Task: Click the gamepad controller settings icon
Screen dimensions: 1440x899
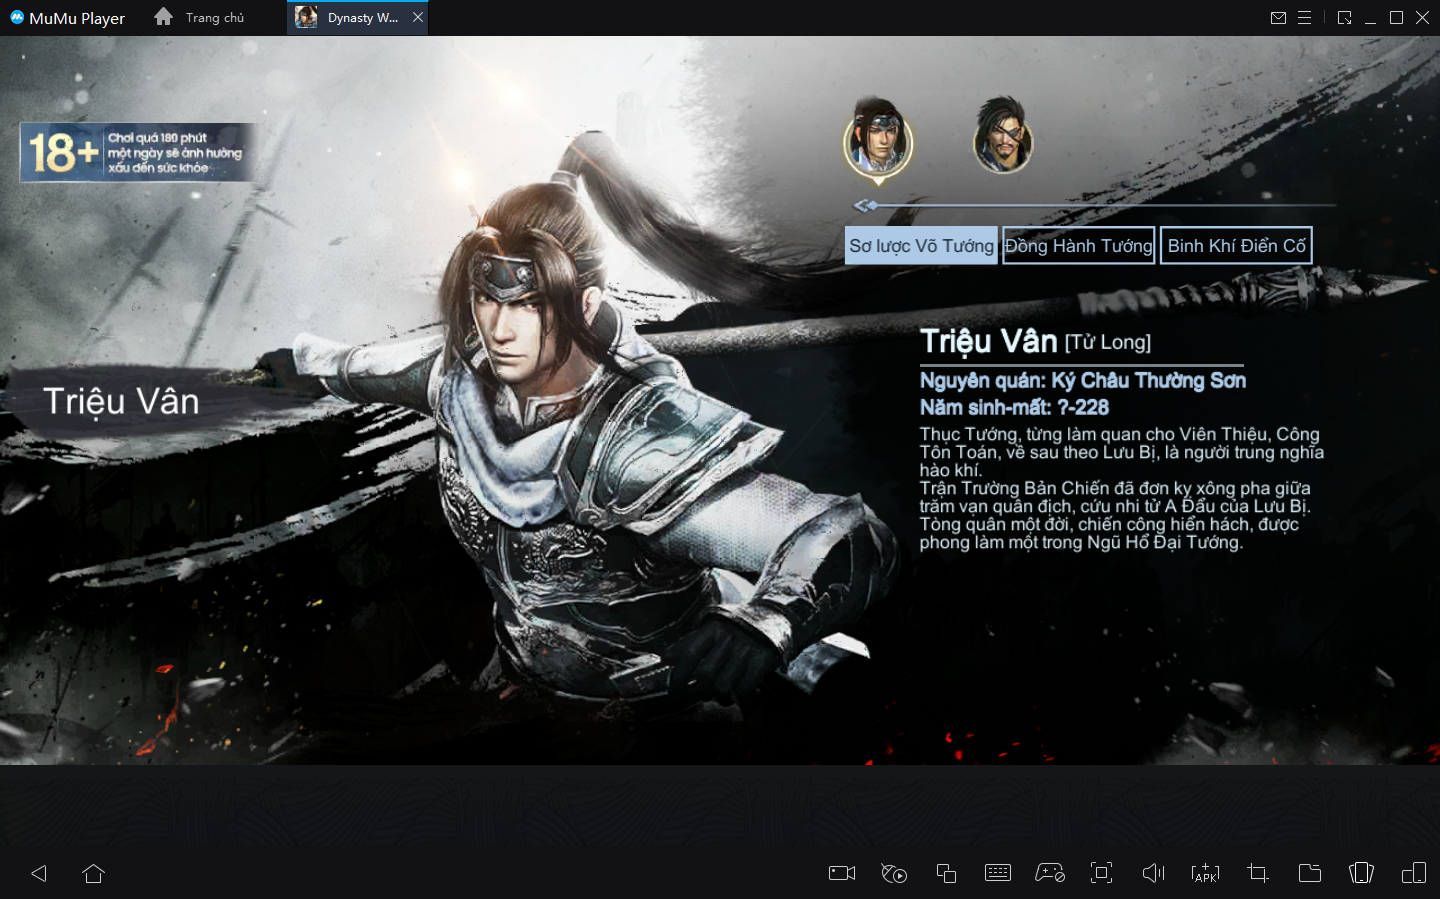Action: 1050,873
